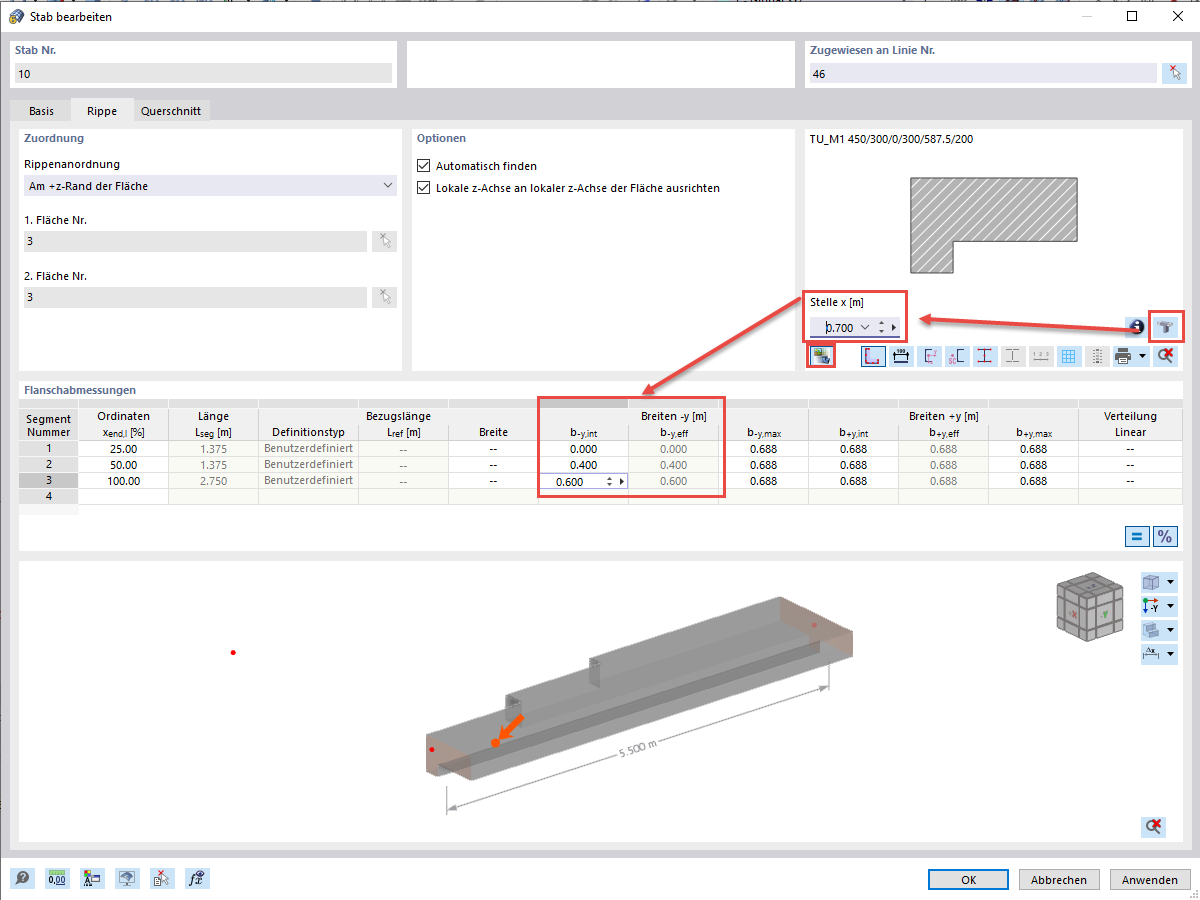Toggle the grid table icon above Flanschabmessungen
1200x900 pixels.
tap(1067, 355)
